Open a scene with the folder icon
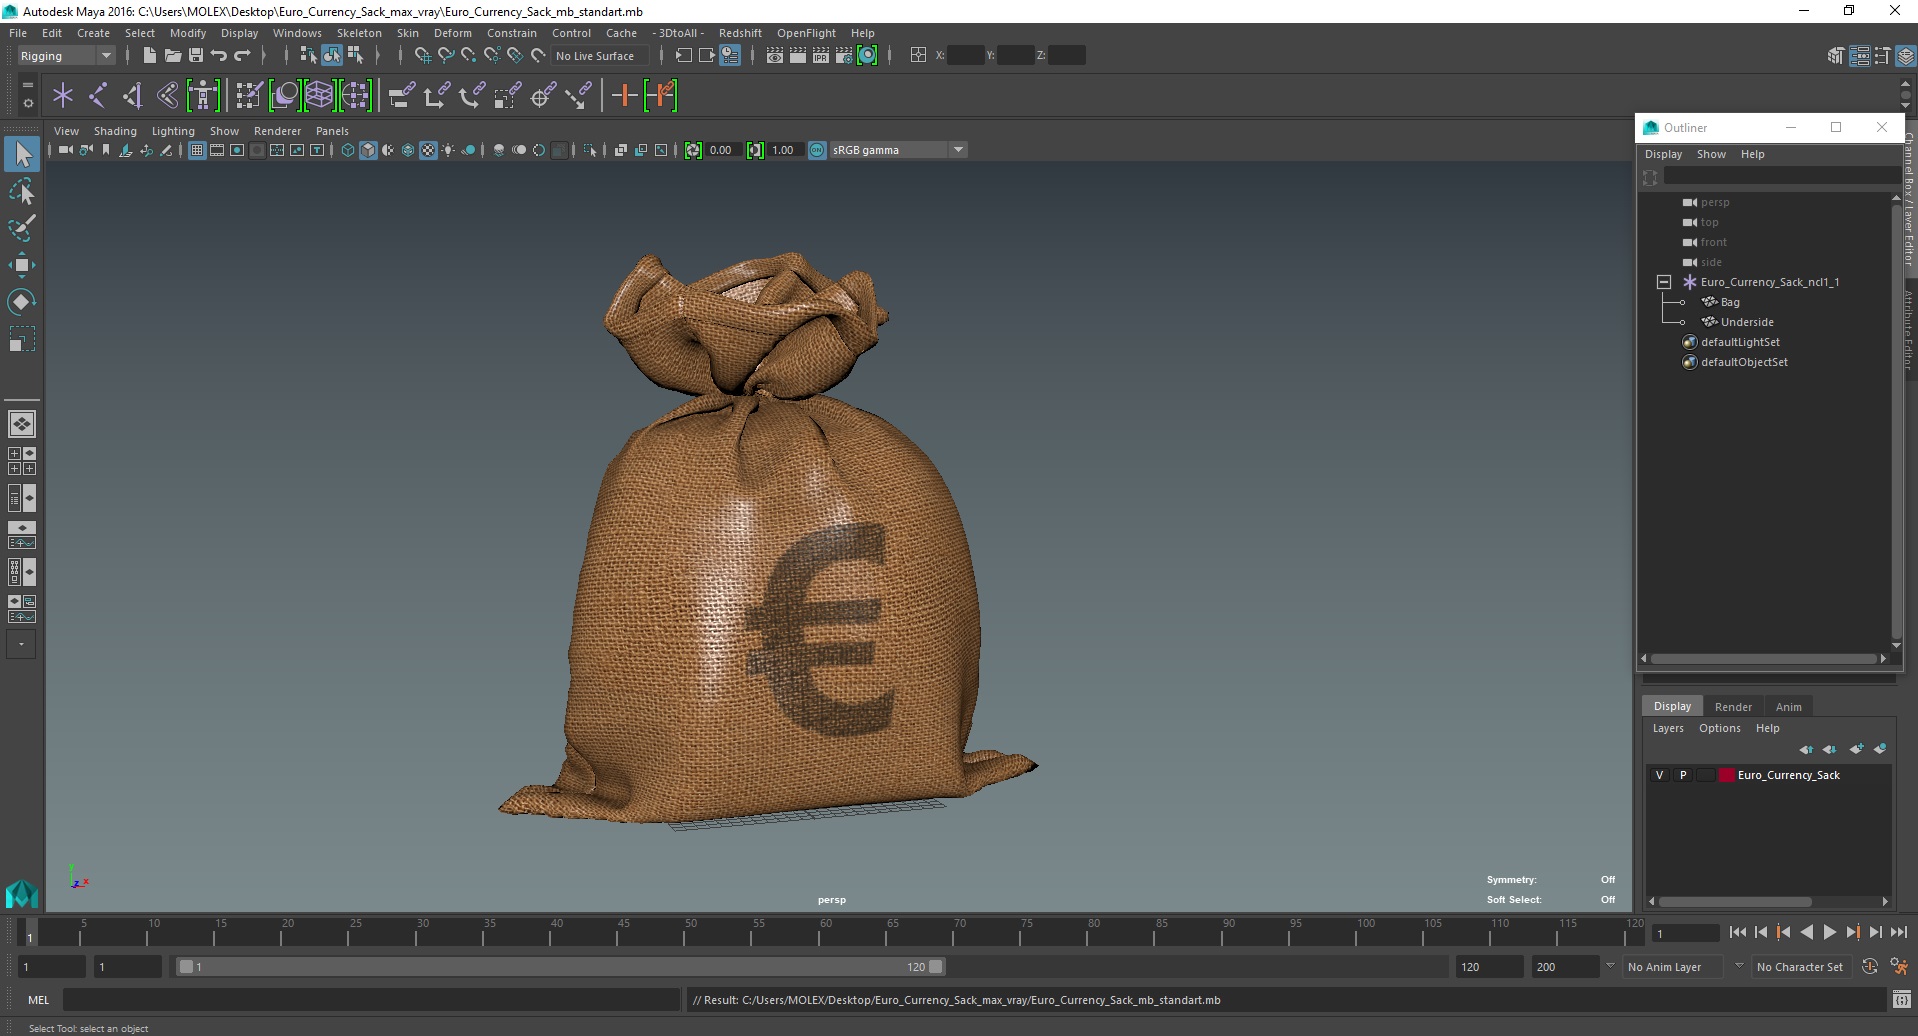 click(172, 55)
